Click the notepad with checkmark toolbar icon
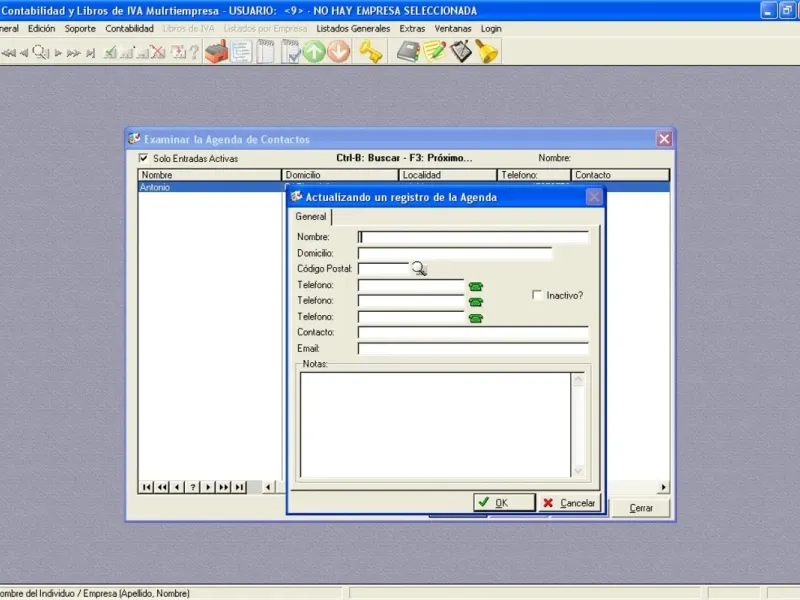 click(290, 52)
